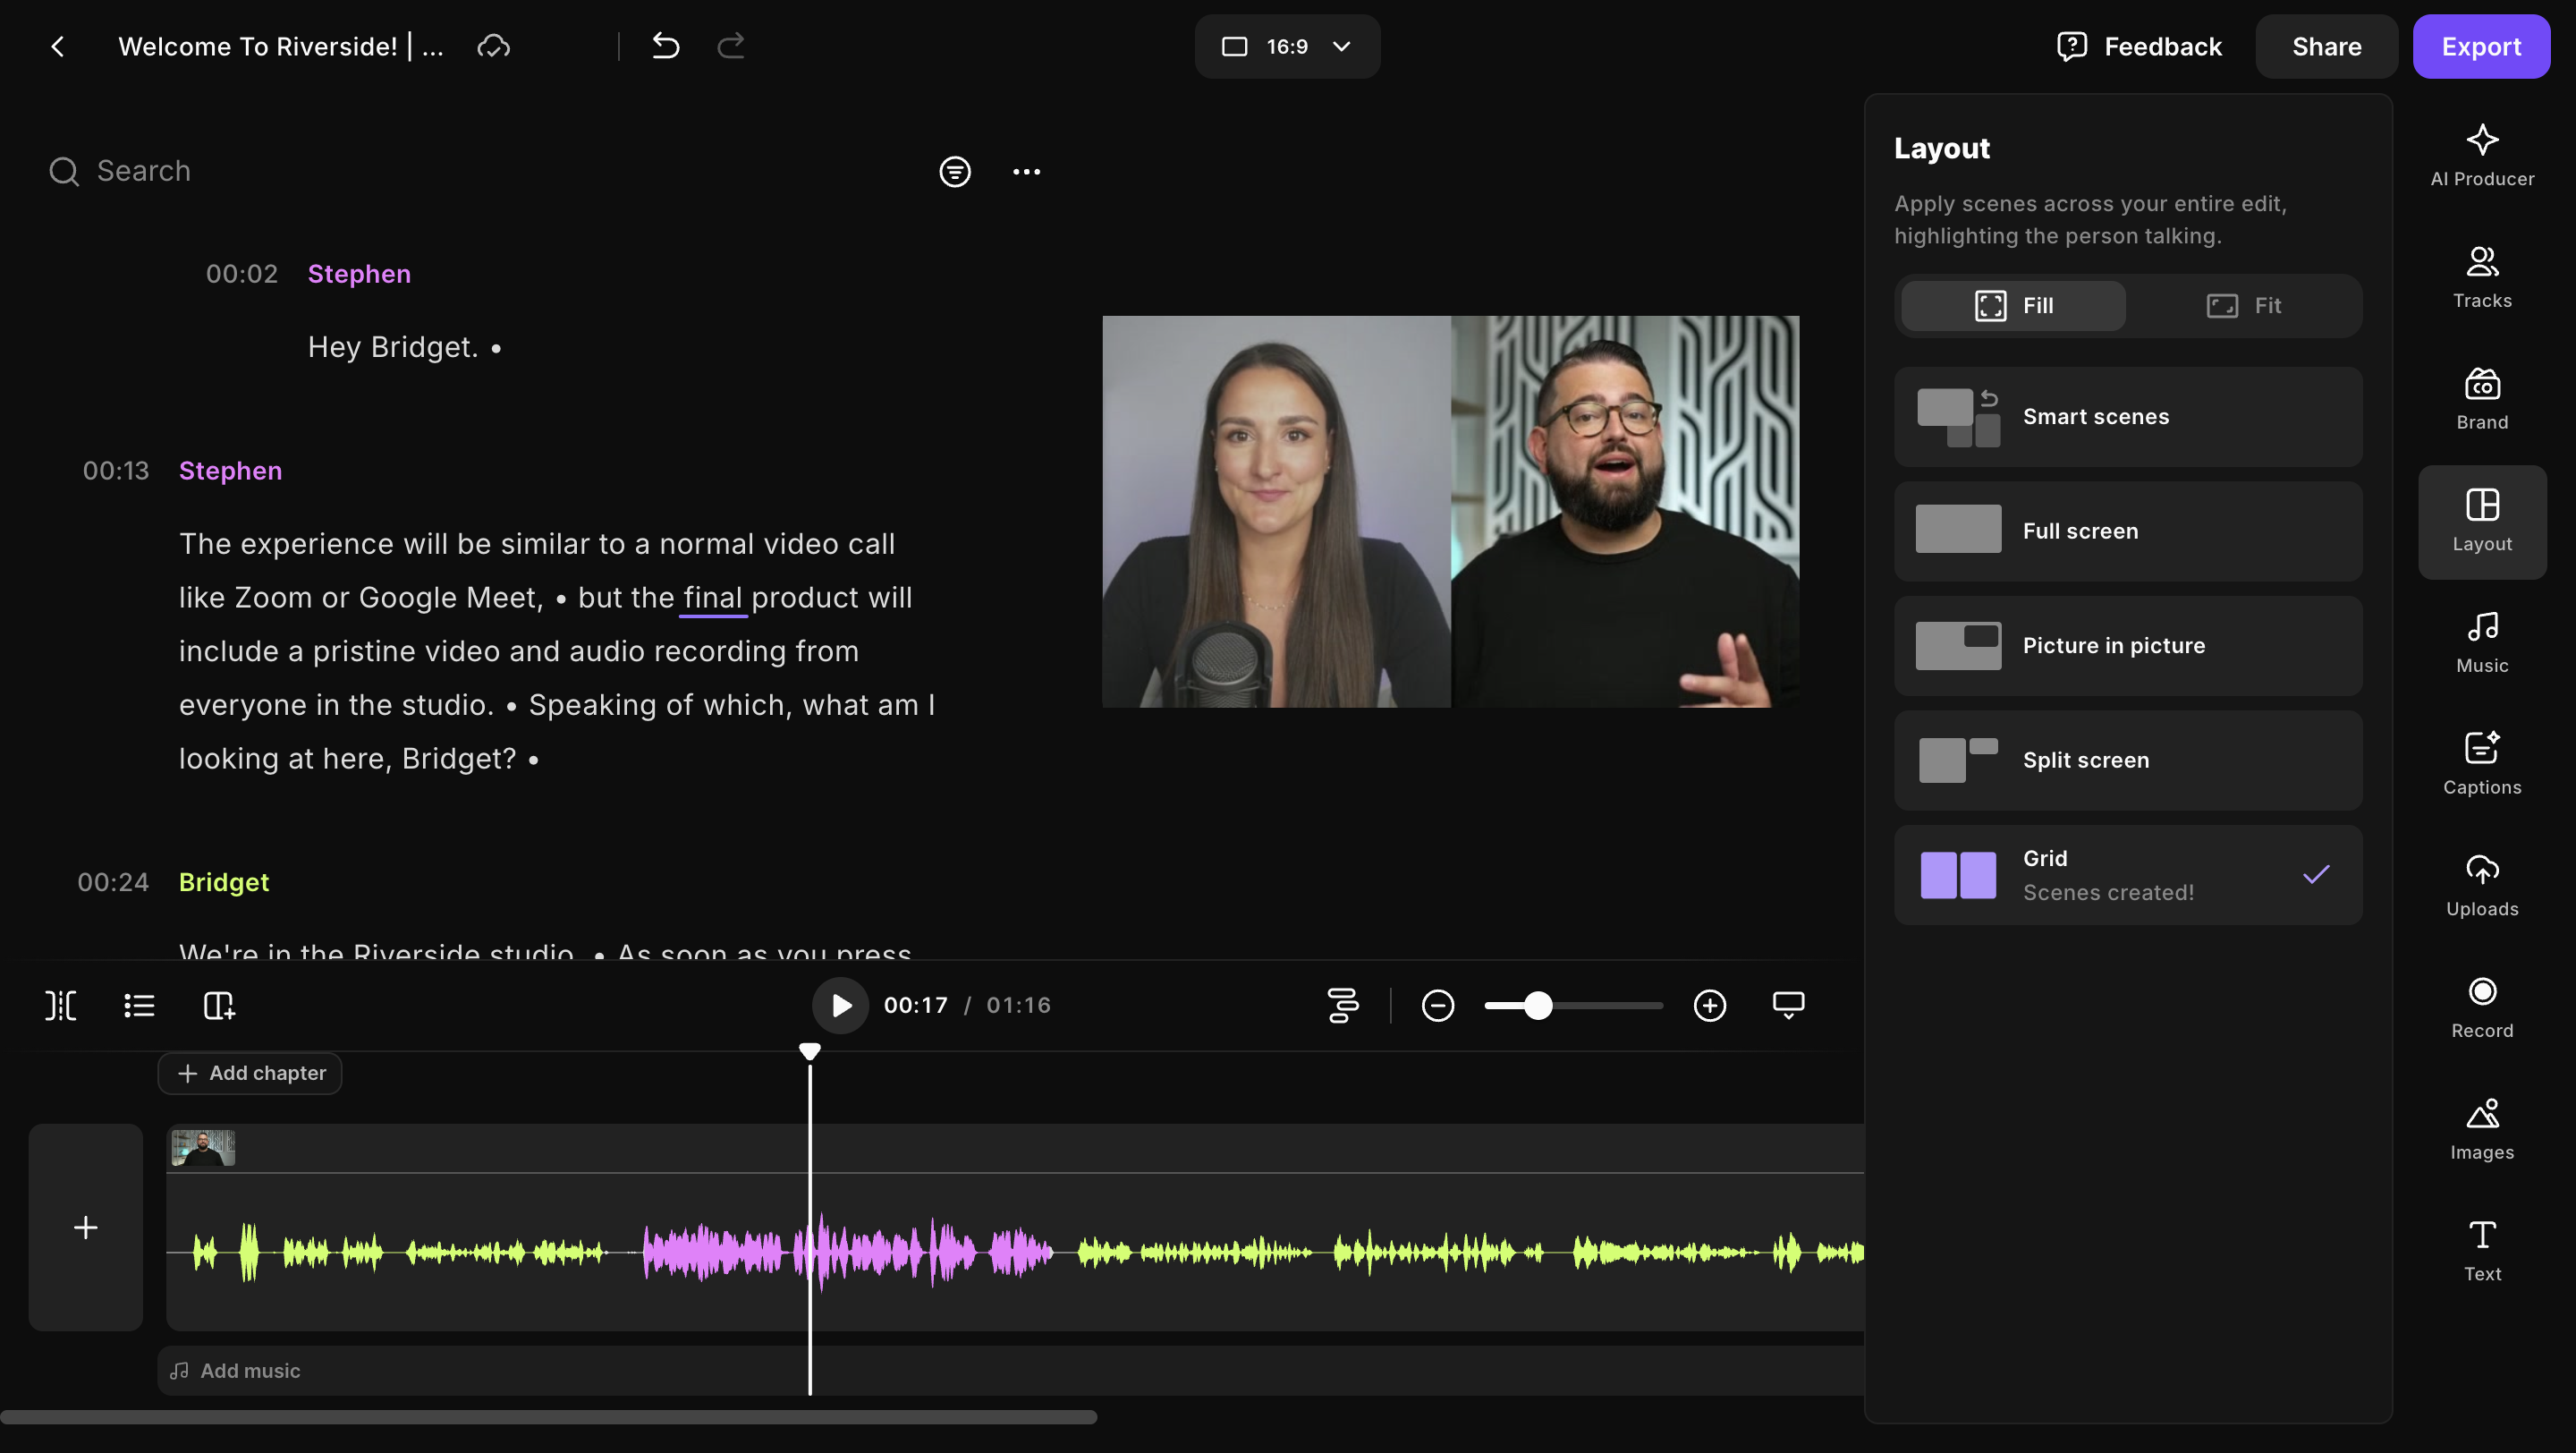The image size is (2576, 1453).
Task: Select the Fill framing option
Action: 2013,305
